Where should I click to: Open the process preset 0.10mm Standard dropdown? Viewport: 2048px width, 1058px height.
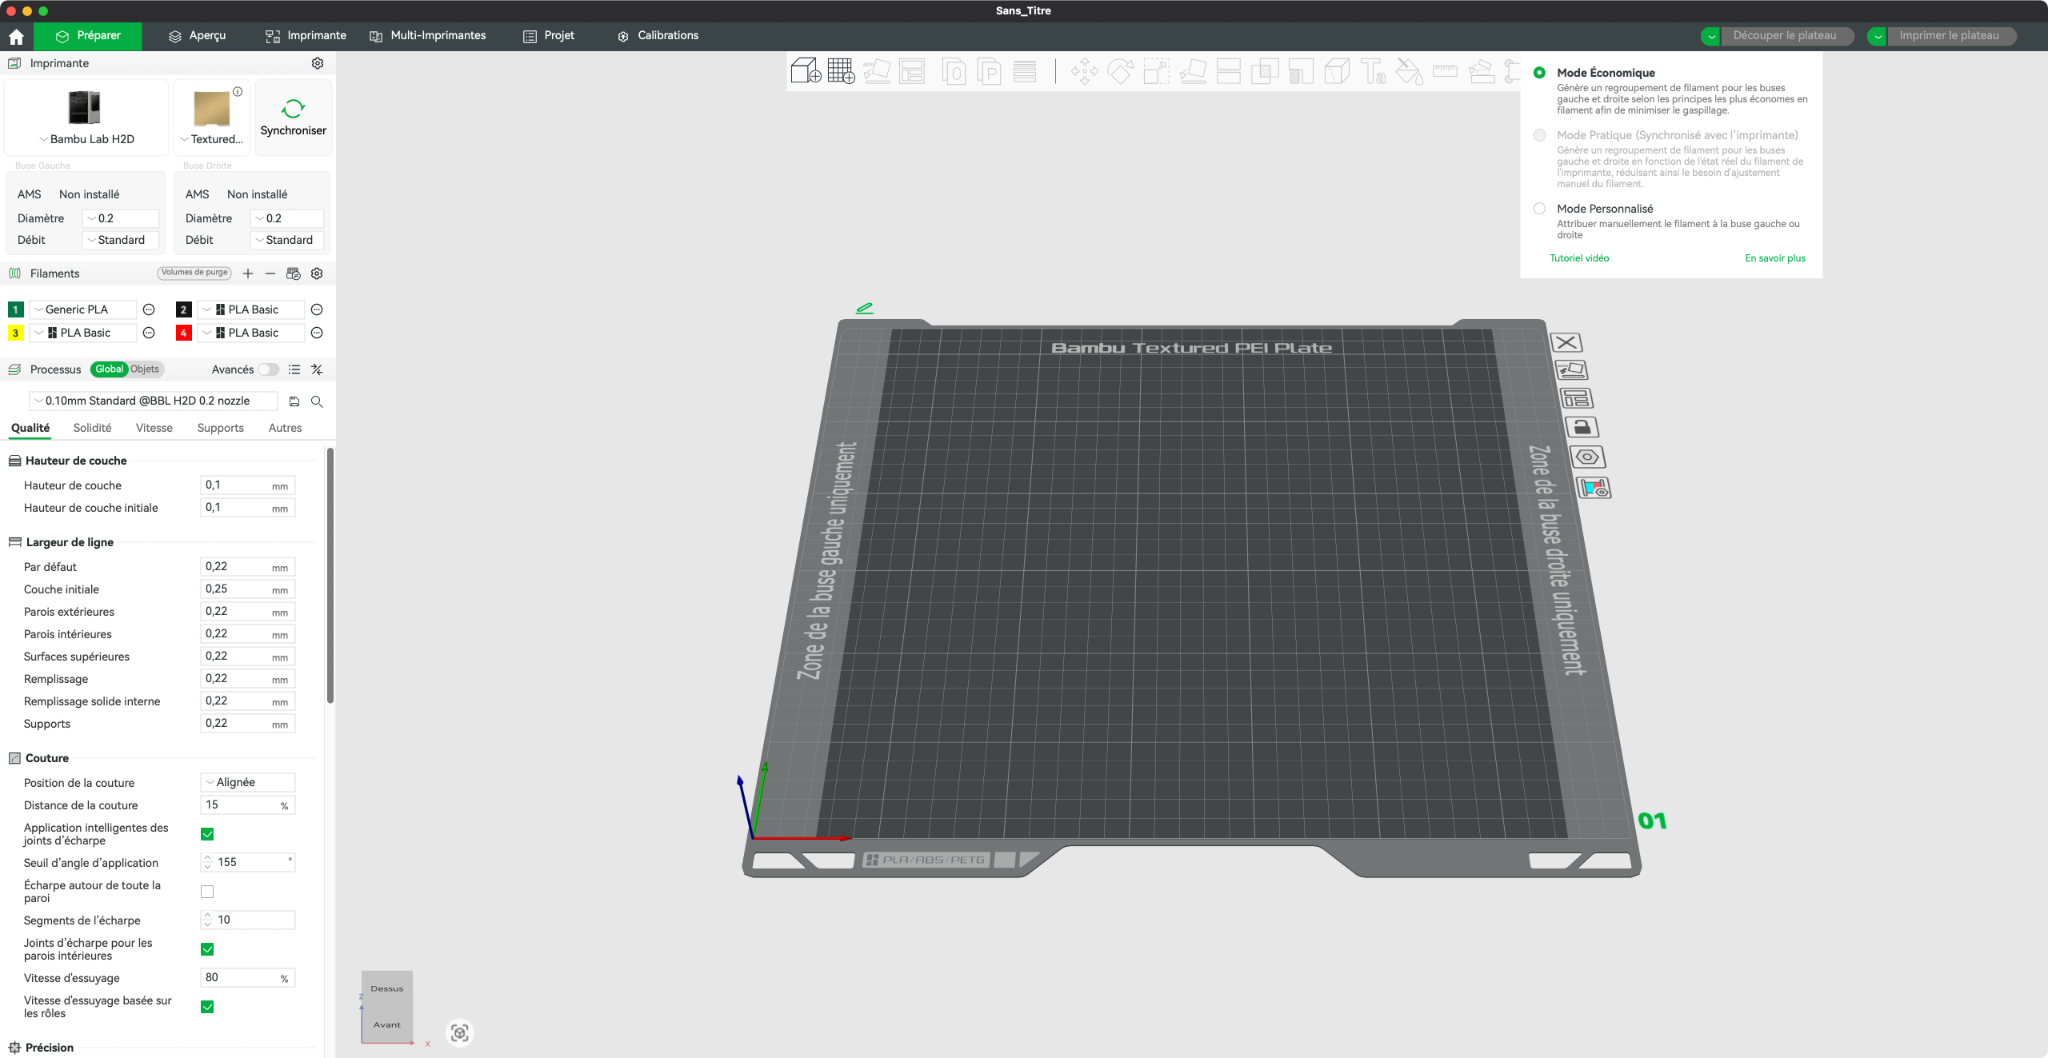pyautogui.click(x=154, y=401)
